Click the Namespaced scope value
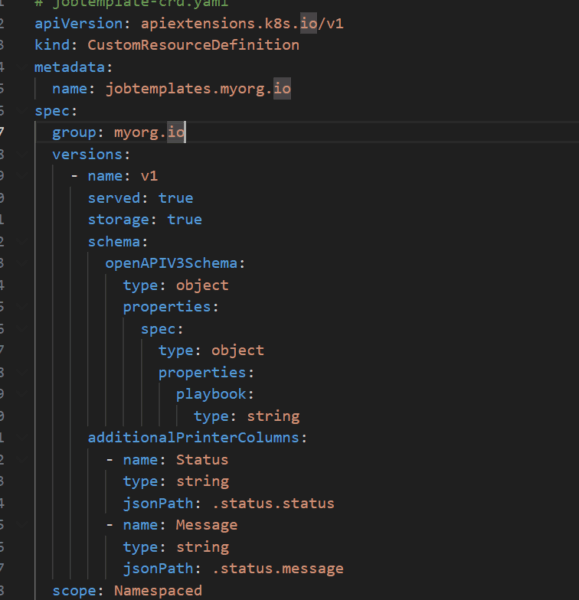The width and height of the screenshot is (579, 600). (158, 590)
